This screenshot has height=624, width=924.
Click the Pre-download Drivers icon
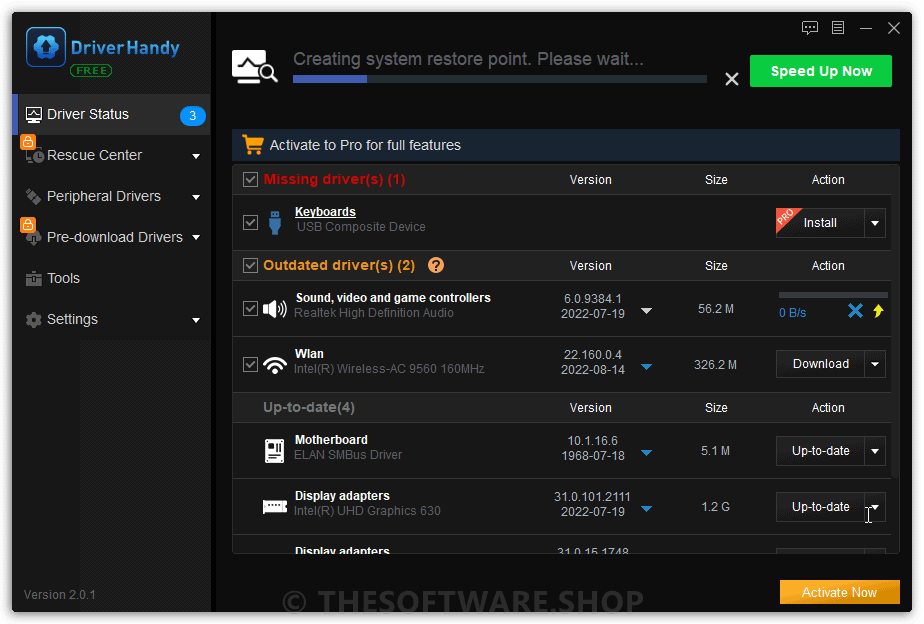pyautogui.click(x=34, y=237)
